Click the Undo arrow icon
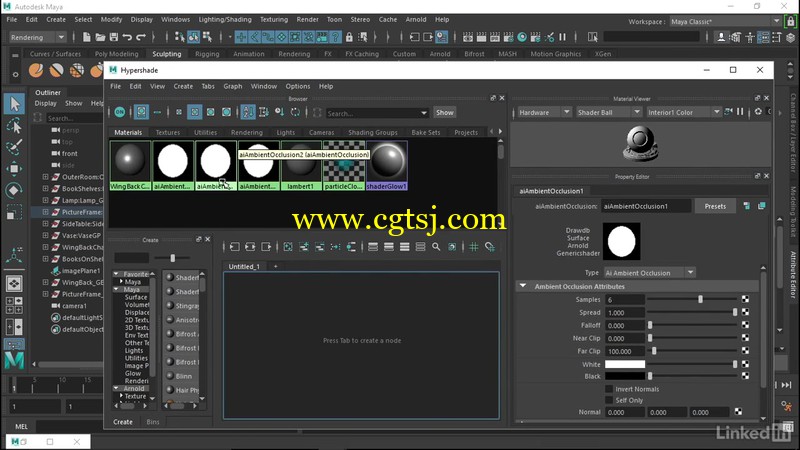Screen dimensions: 800x450 point(127,37)
